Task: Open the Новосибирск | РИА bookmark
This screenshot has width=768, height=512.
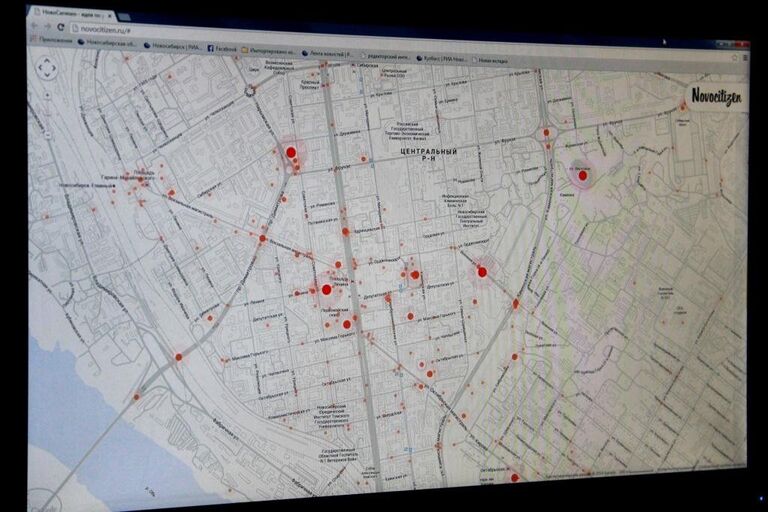Action: point(172,46)
